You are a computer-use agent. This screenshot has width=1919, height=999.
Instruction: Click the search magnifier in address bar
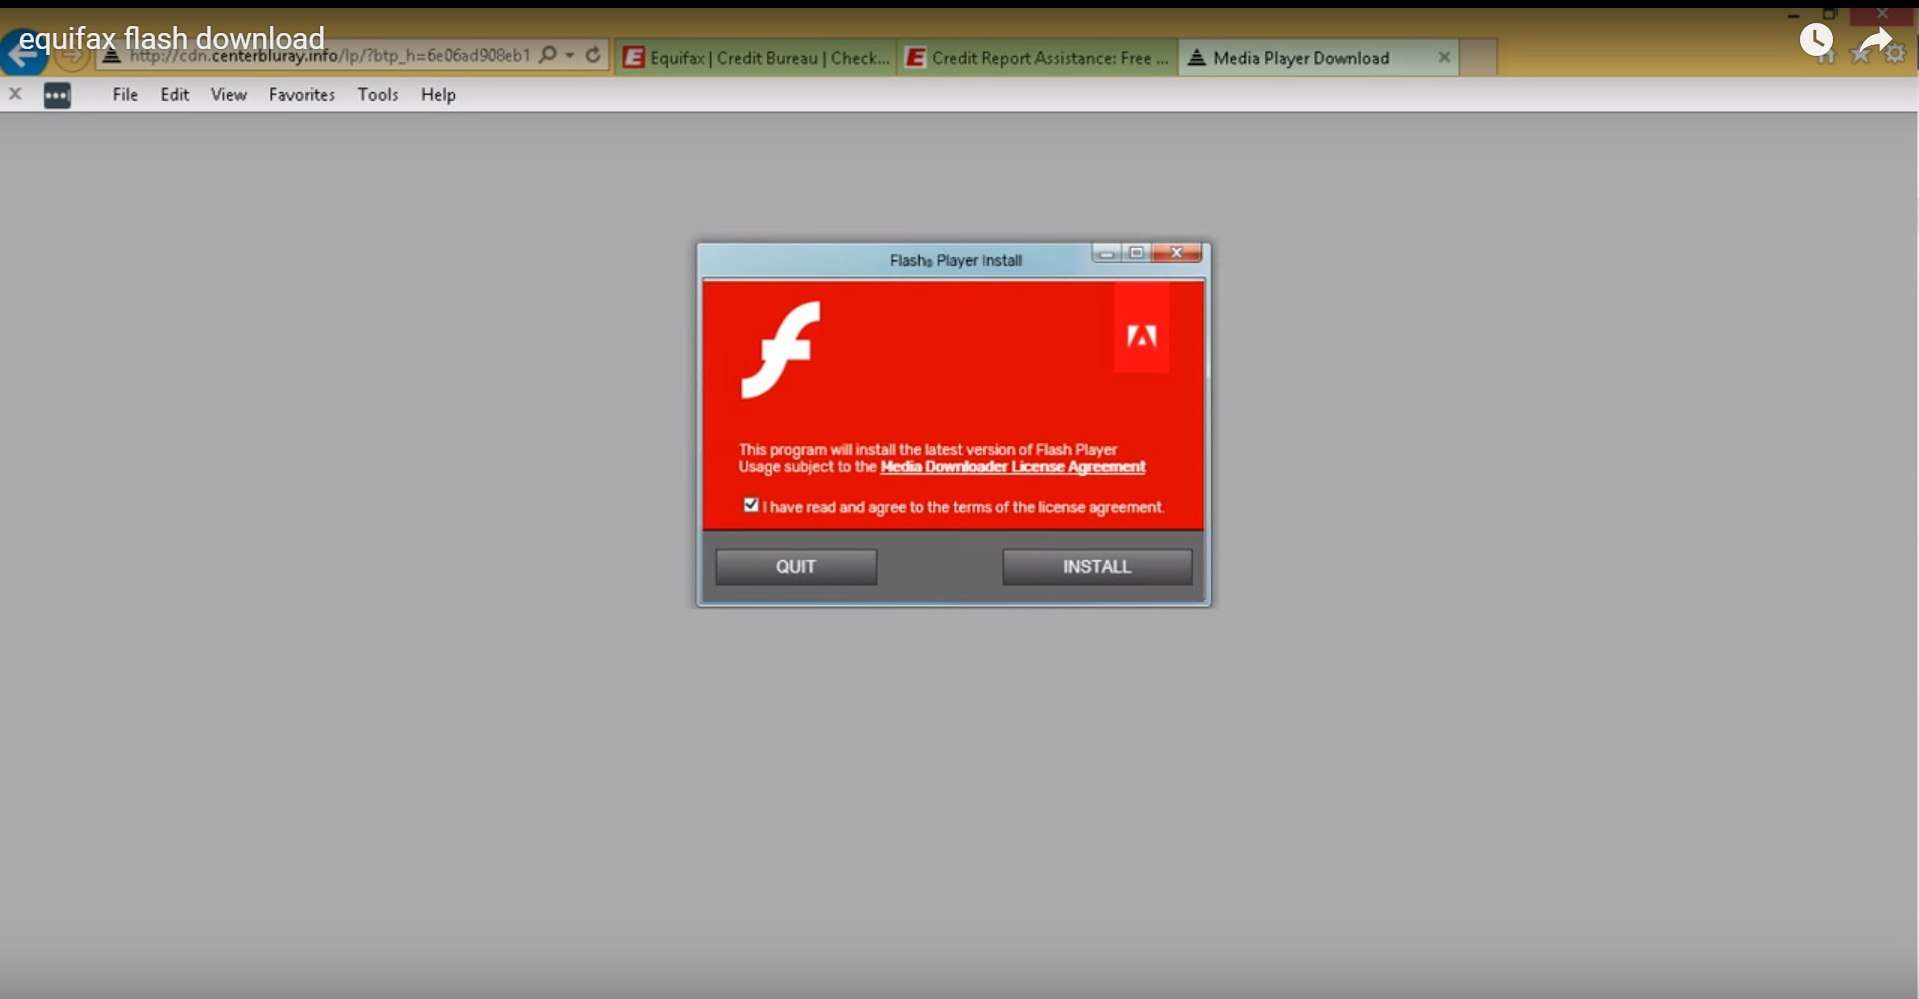[547, 55]
